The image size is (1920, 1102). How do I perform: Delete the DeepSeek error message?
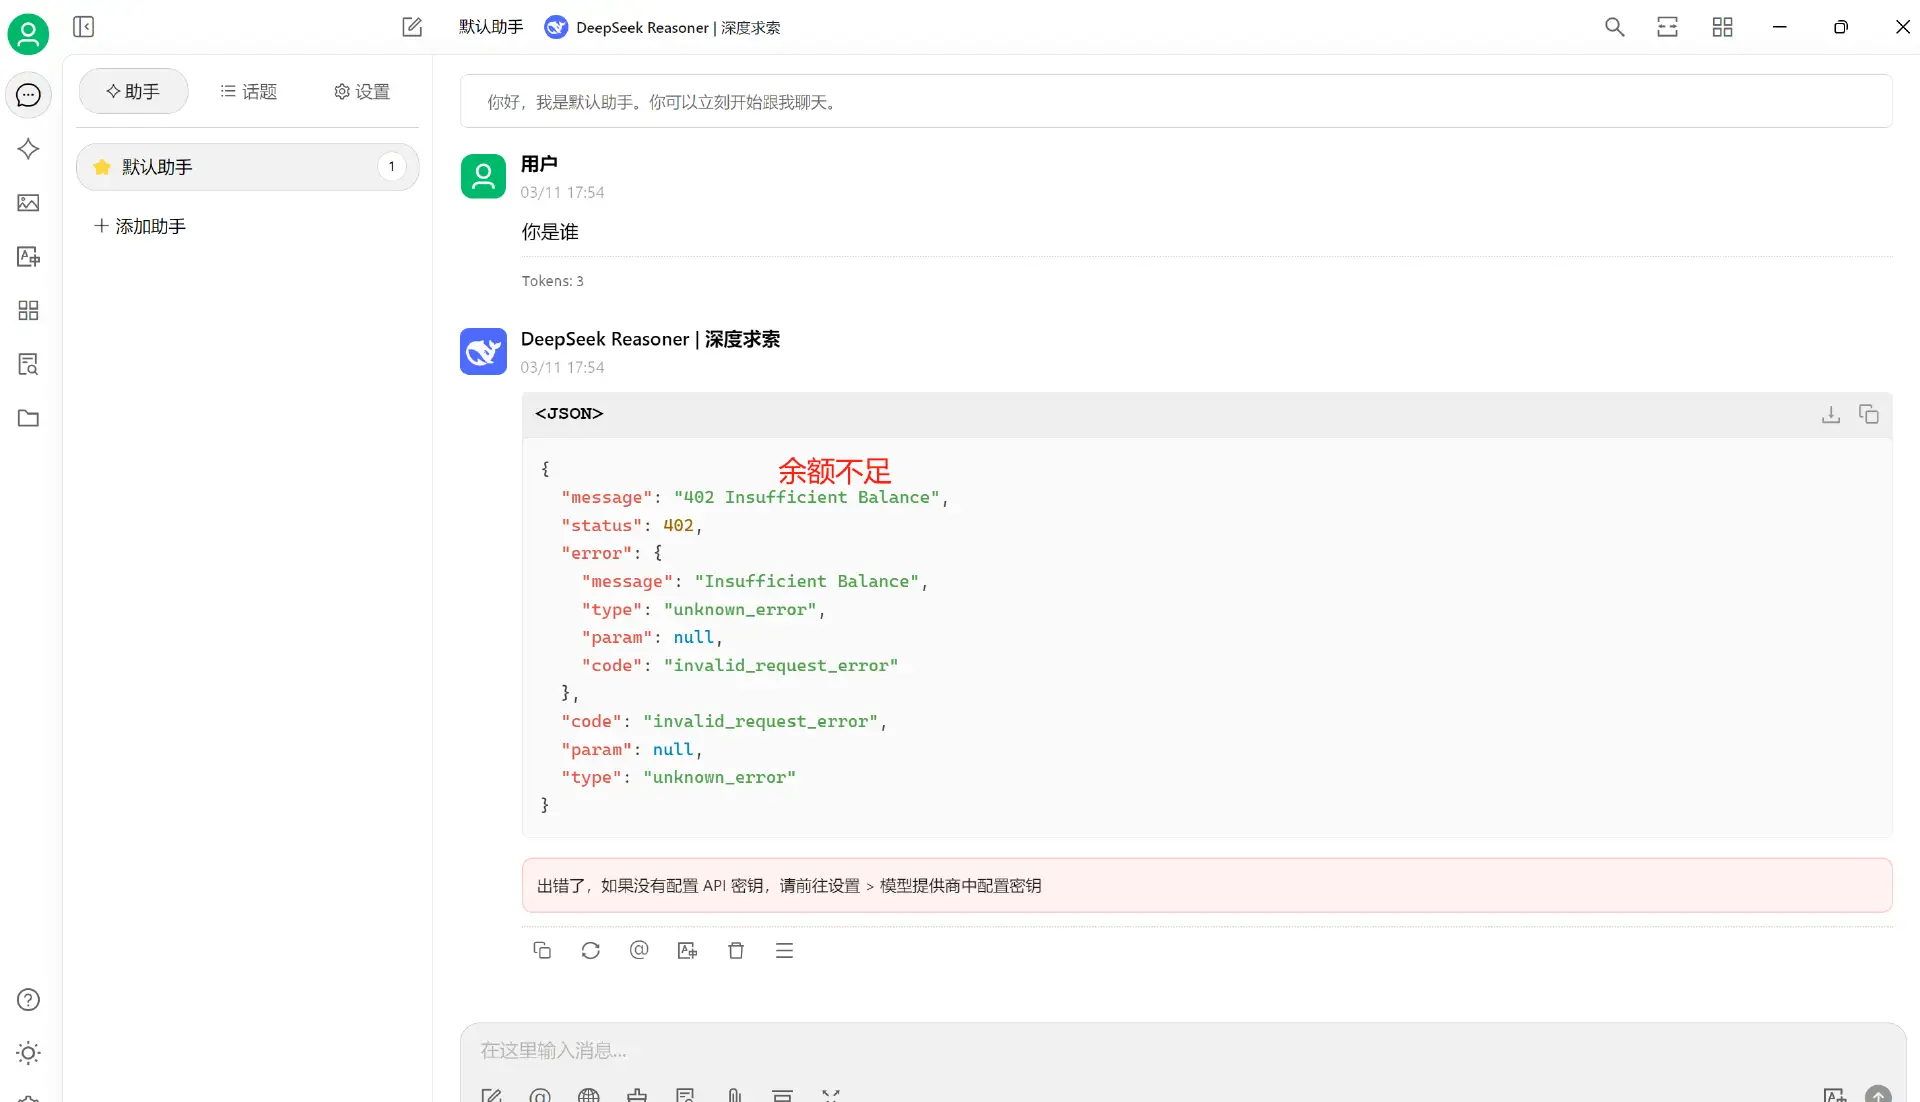coord(736,950)
